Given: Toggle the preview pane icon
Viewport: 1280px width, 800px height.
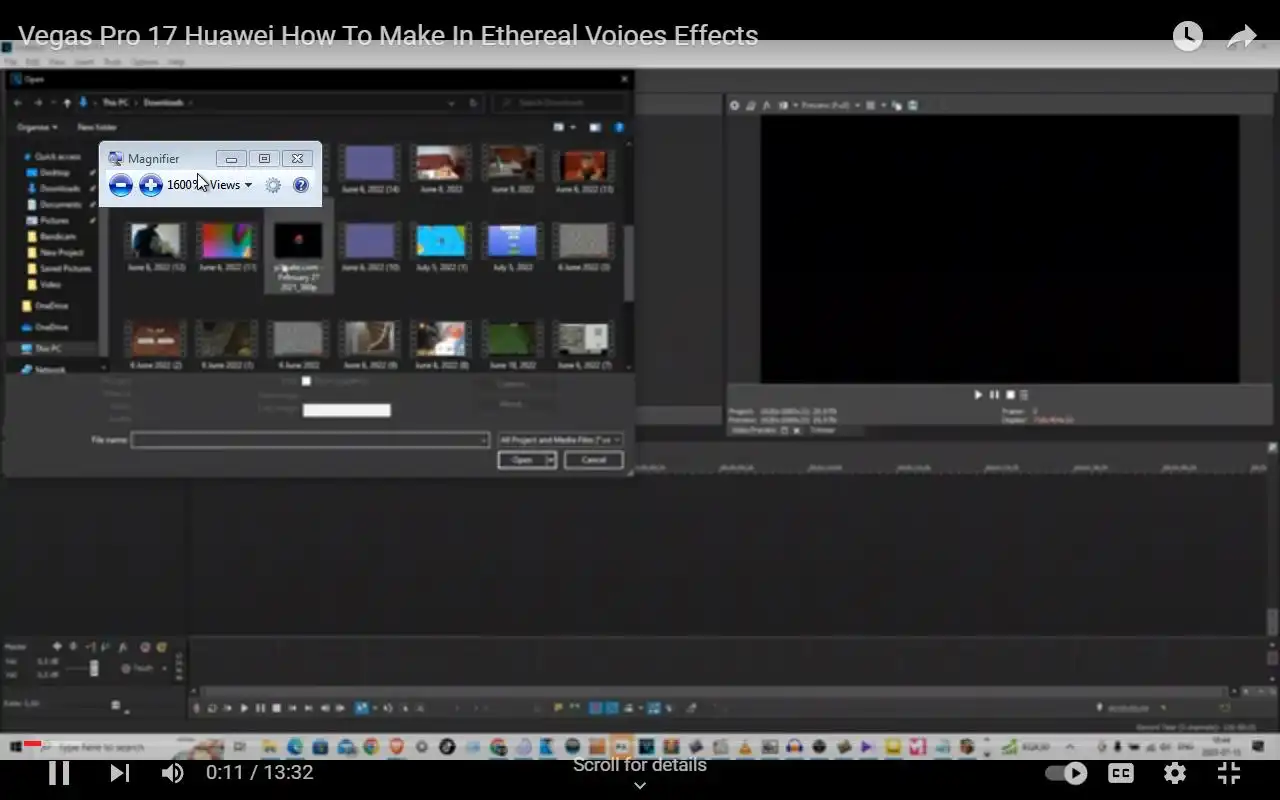Looking at the screenshot, I should click(595, 128).
